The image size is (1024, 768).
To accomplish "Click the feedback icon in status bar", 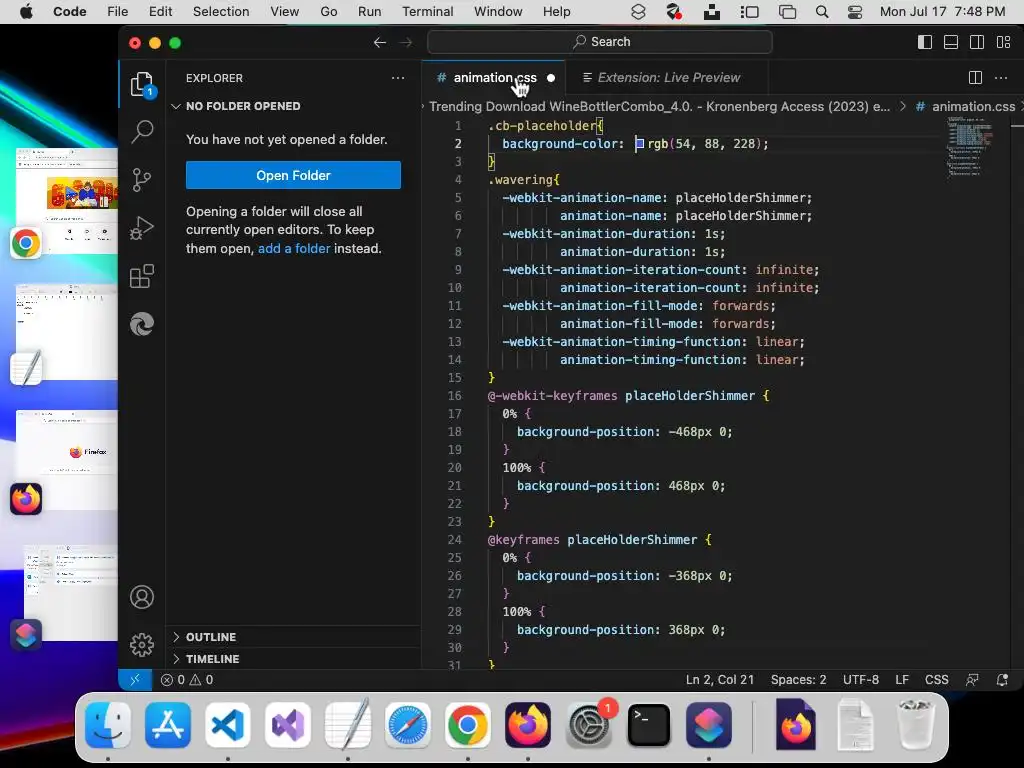I will pos(972,680).
